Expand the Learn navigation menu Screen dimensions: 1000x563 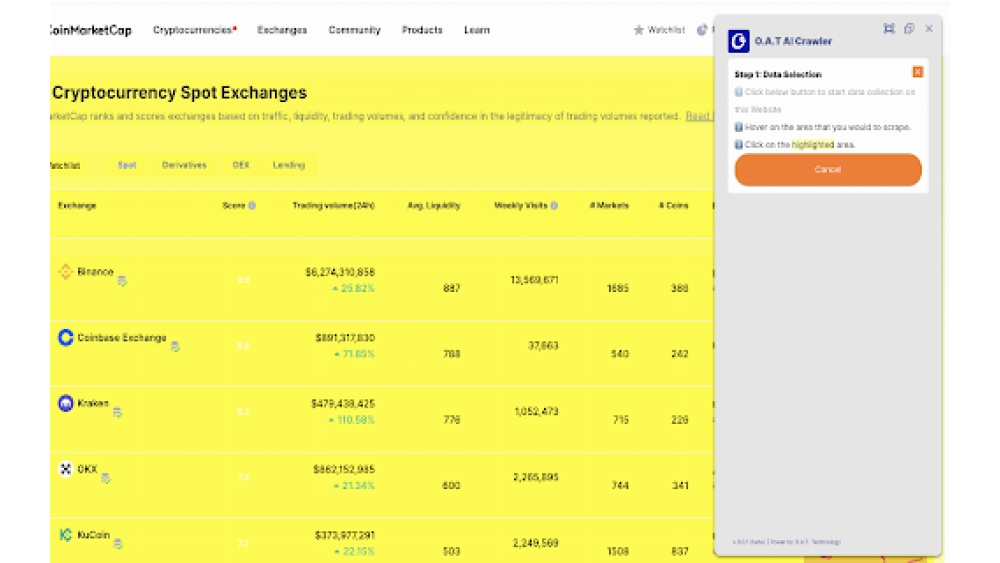(477, 30)
